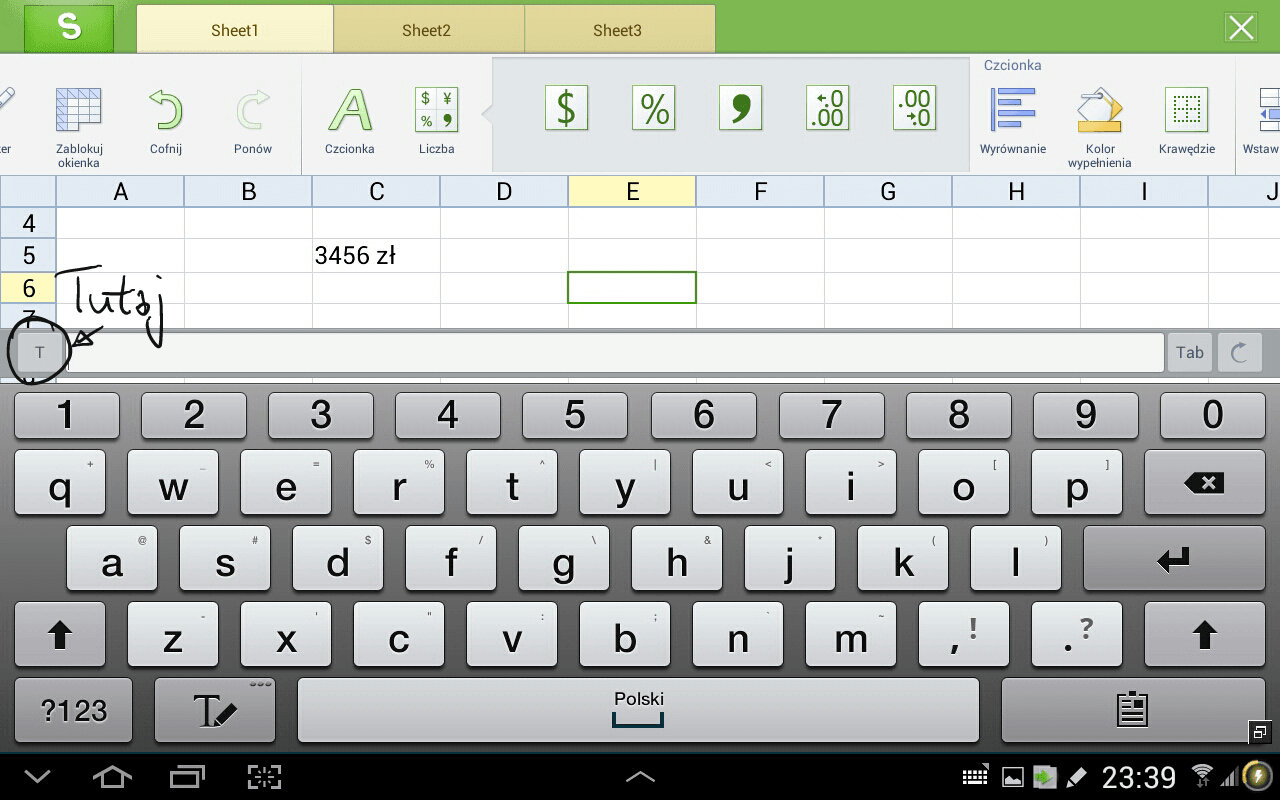Screen dimensions: 1280x800
Task: Select row 5 header
Action: coord(28,256)
